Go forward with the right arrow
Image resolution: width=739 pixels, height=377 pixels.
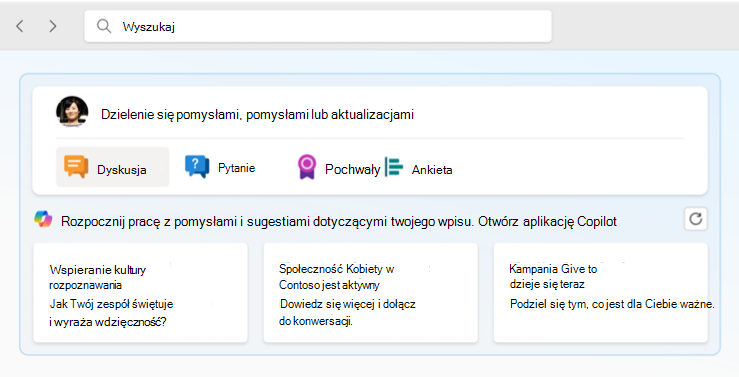[53, 26]
